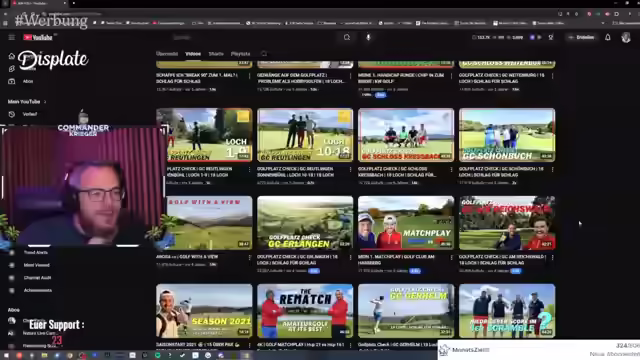Screen dimensions: 640x360
Task: Click the search magnifier button
Action: click(347, 38)
